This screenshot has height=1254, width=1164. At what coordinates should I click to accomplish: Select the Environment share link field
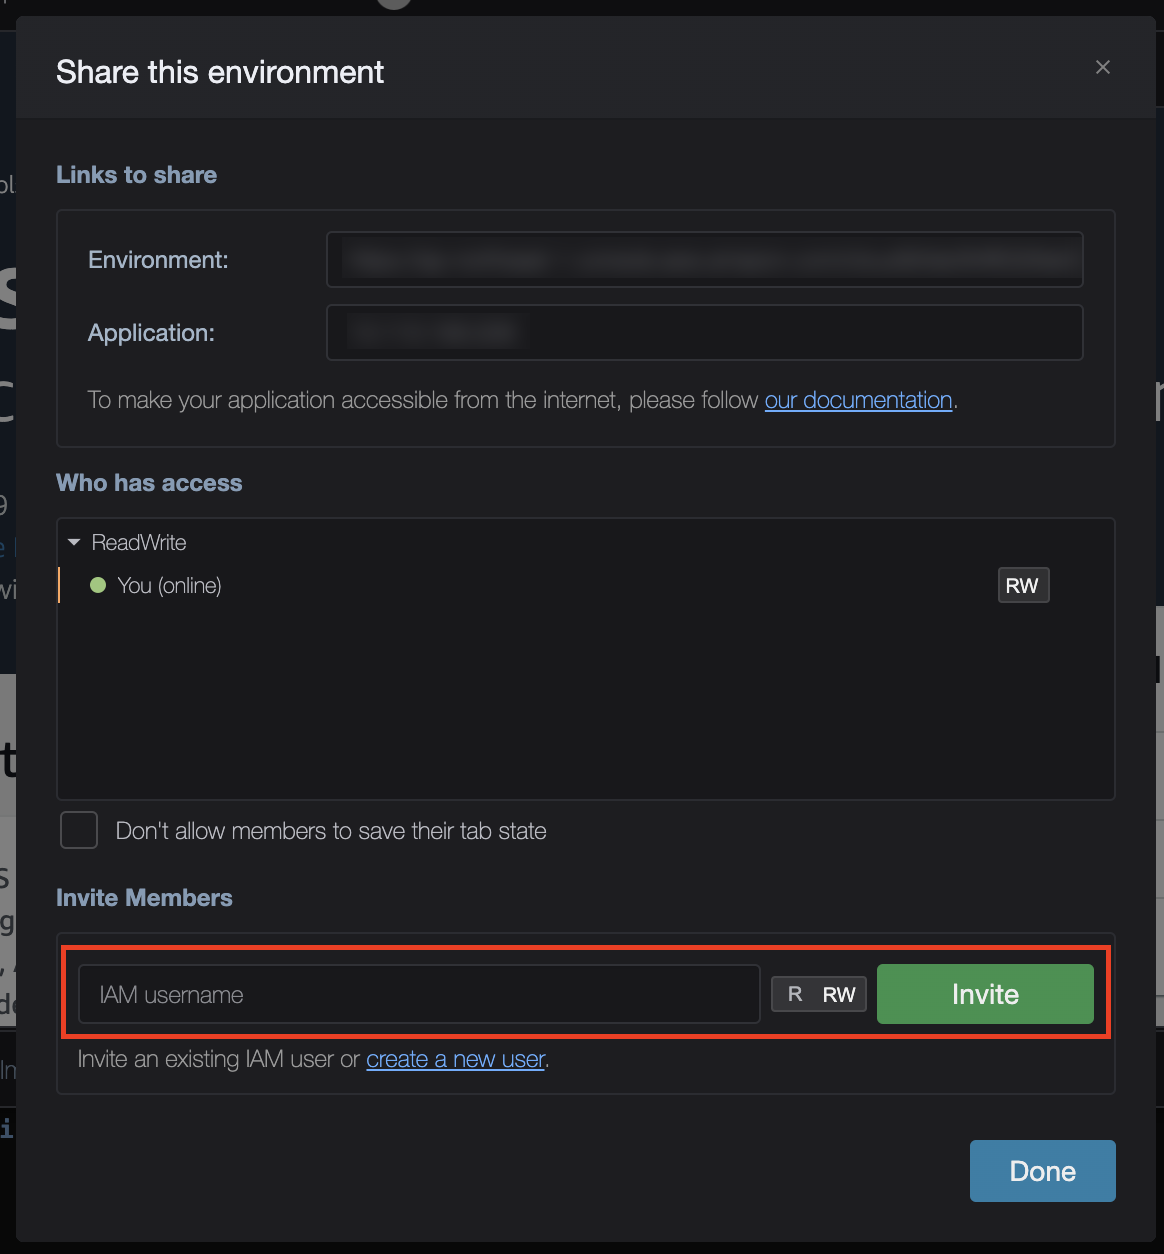click(704, 259)
